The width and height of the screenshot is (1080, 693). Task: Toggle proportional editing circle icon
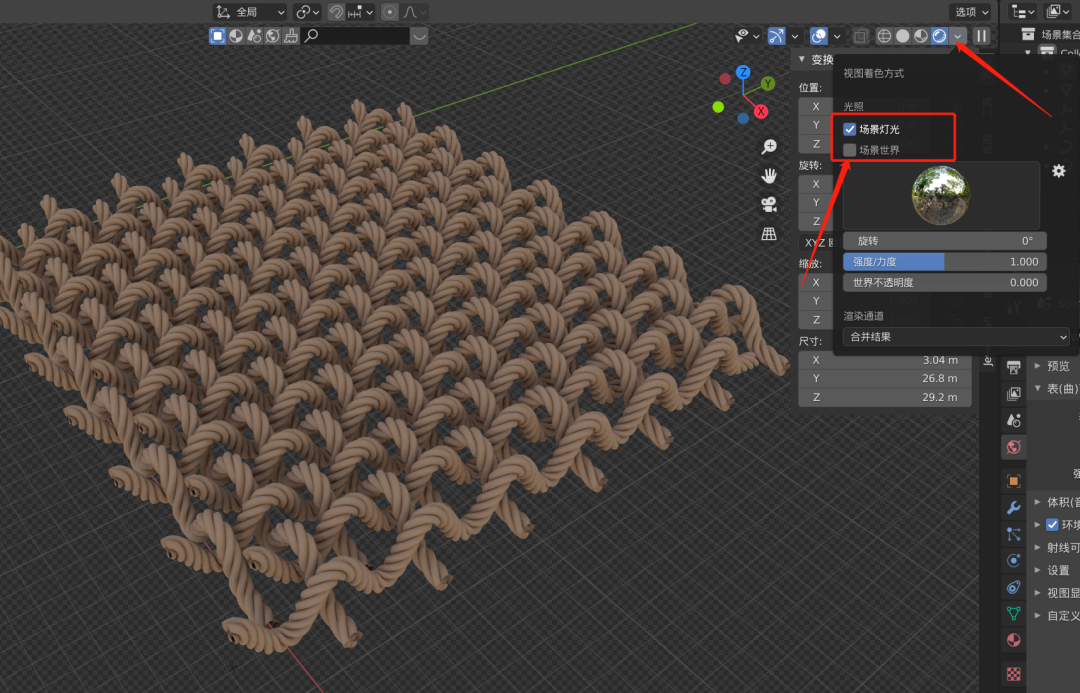[x=390, y=12]
